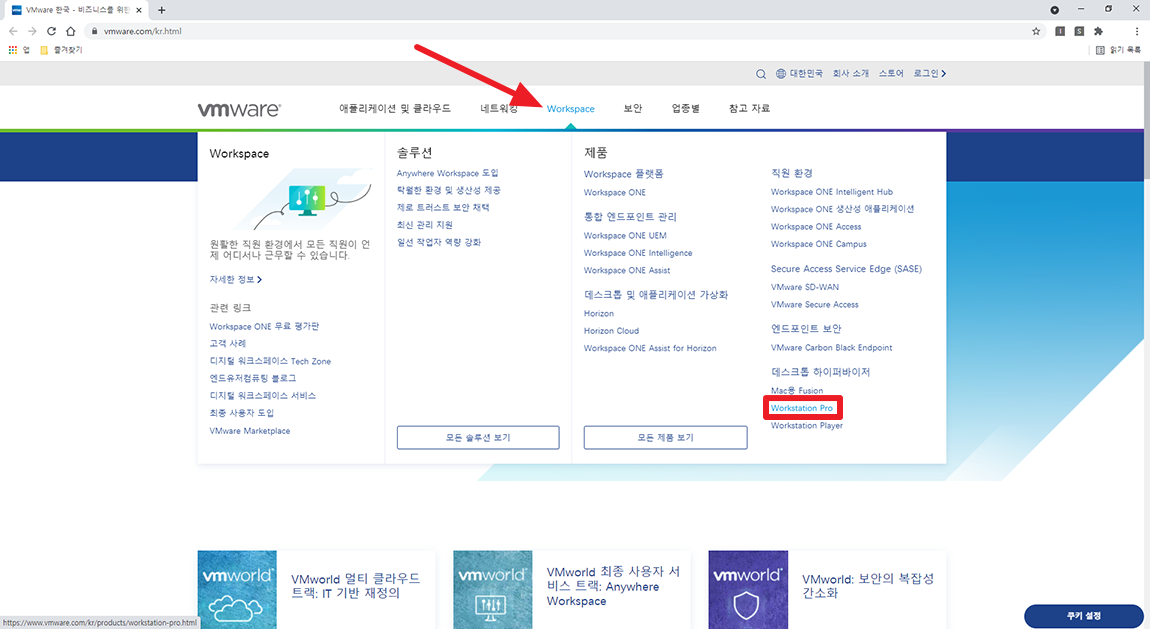Open Workspace ONE Intelligence link
1150x629 pixels.
pos(638,253)
